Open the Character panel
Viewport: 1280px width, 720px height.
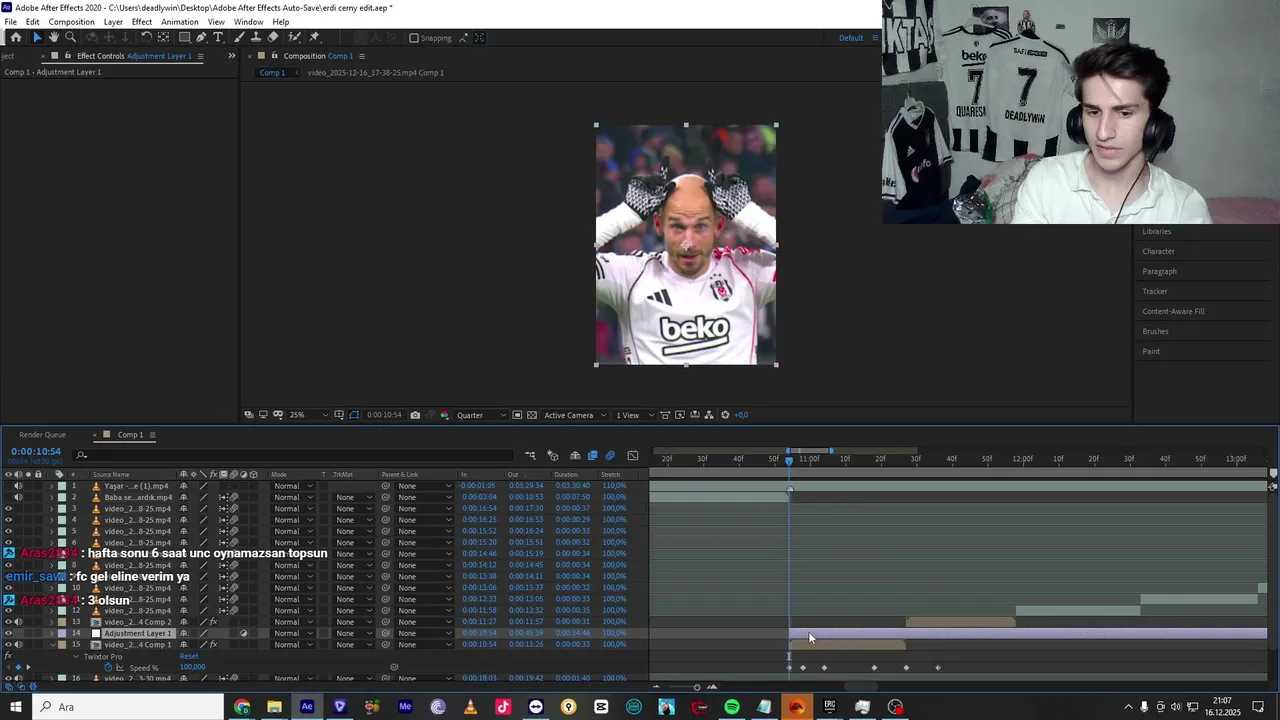coord(1159,251)
